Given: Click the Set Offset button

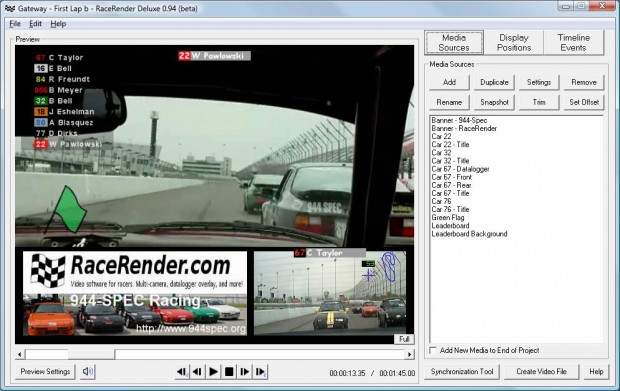Looking at the screenshot, I should tap(584, 102).
